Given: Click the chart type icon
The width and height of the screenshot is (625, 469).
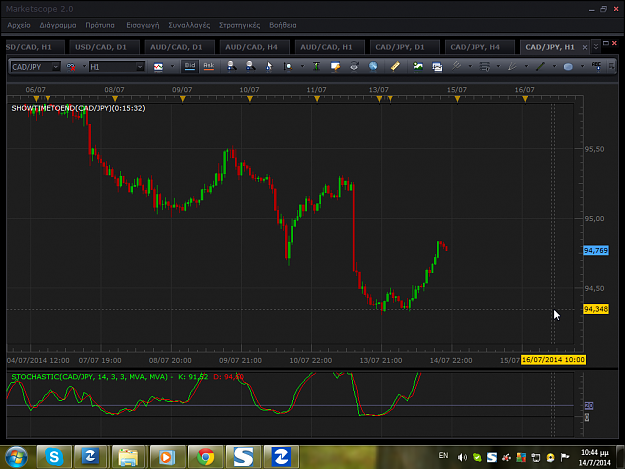Looking at the screenshot, I should [158, 67].
